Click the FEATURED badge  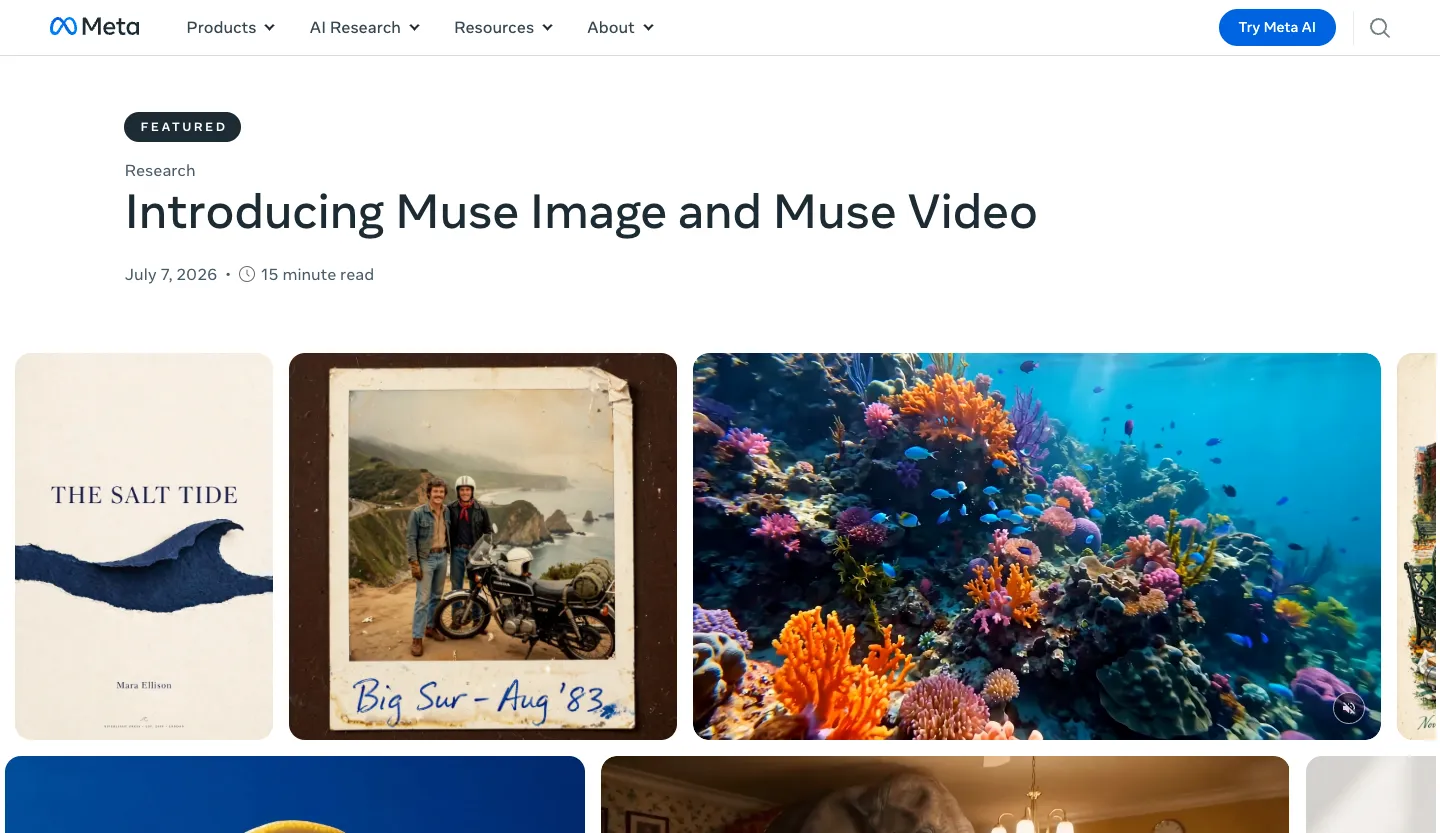pyautogui.click(x=182, y=127)
